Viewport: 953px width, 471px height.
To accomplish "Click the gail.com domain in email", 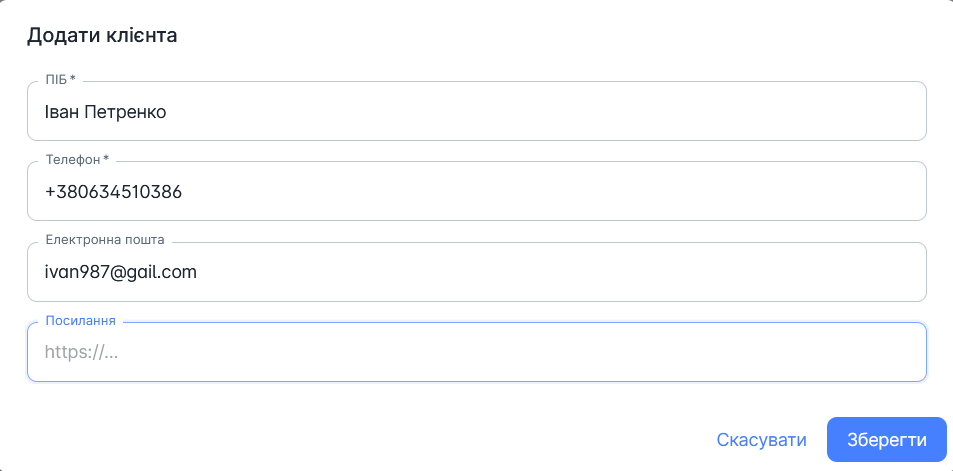I will point(161,272).
